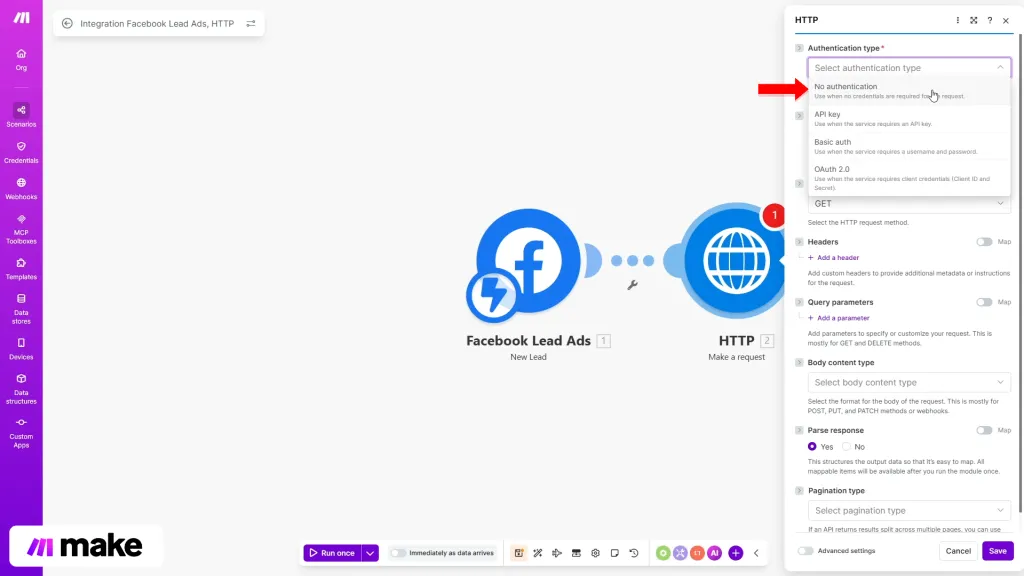Open Templates in the sidebar
The height and width of the screenshot is (576, 1024).
[x=21, y=268]
